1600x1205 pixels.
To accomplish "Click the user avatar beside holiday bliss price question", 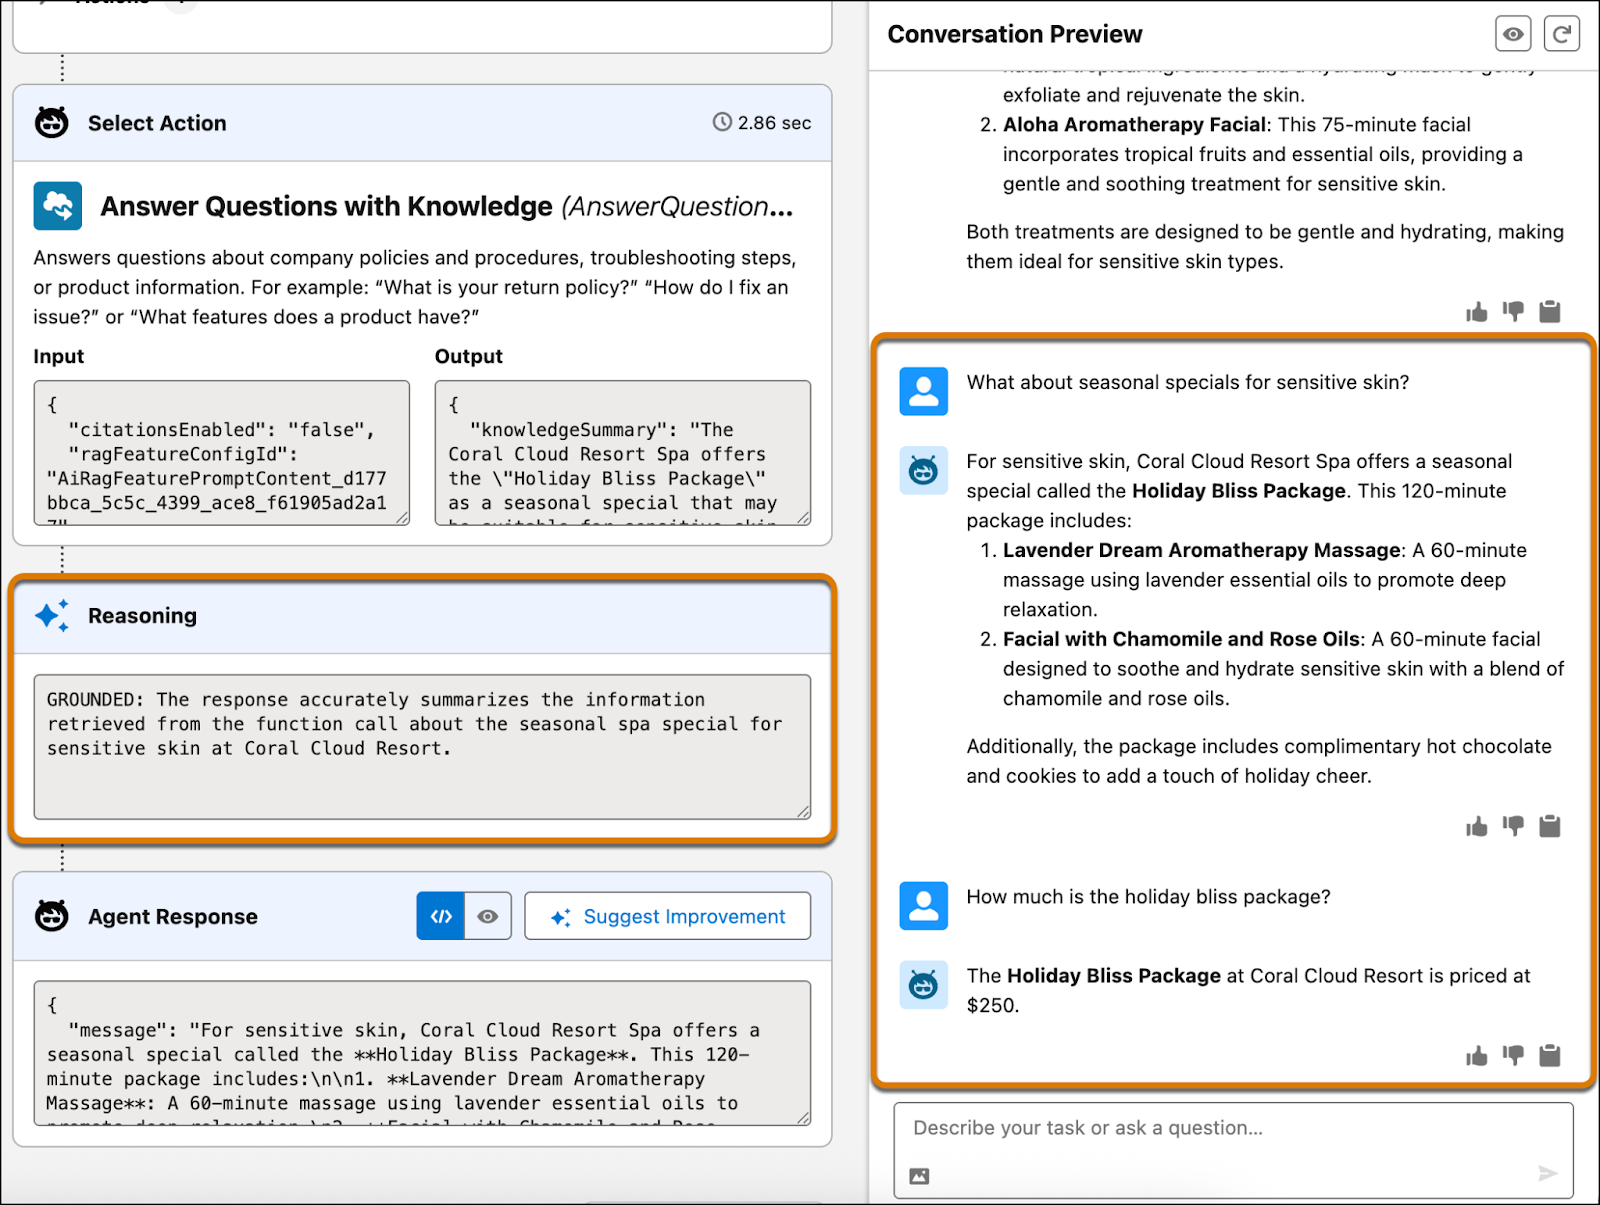I will [x=924, y=906].
